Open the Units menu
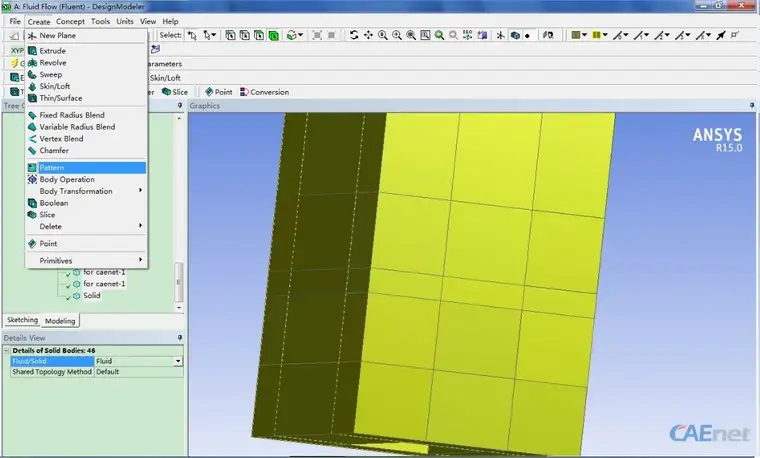Image resolution: width=760 pixels, height=458 pixels. 125,21
